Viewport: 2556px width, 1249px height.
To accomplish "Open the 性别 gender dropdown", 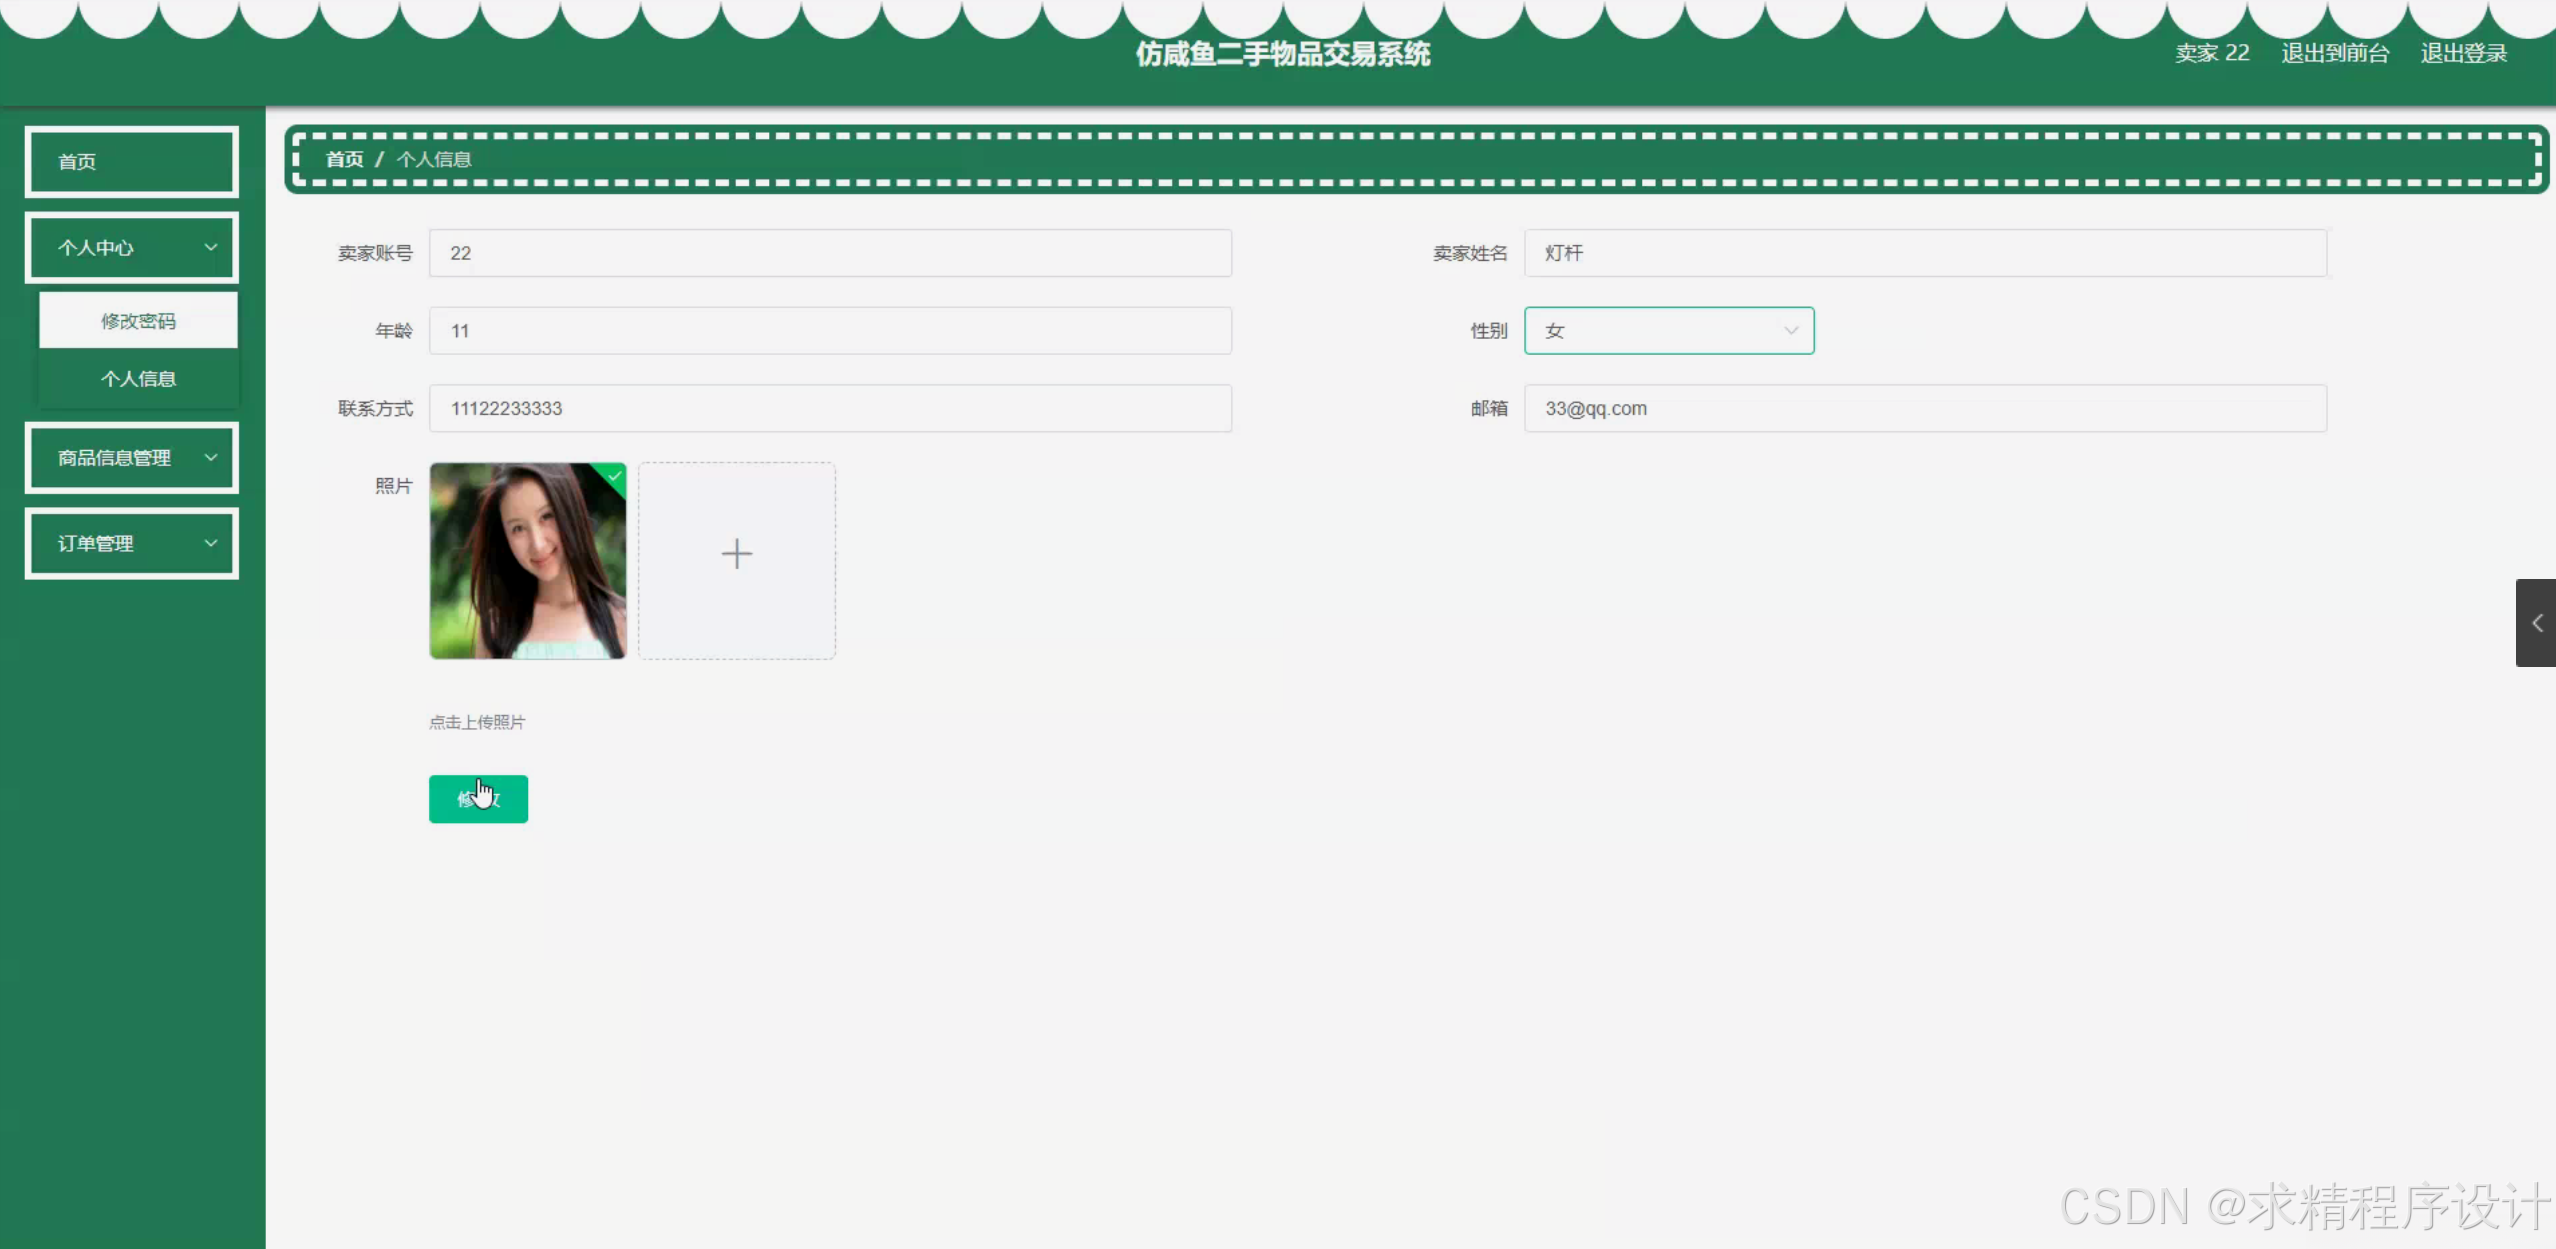I will pyautogui.click(x=1668, y=331).
